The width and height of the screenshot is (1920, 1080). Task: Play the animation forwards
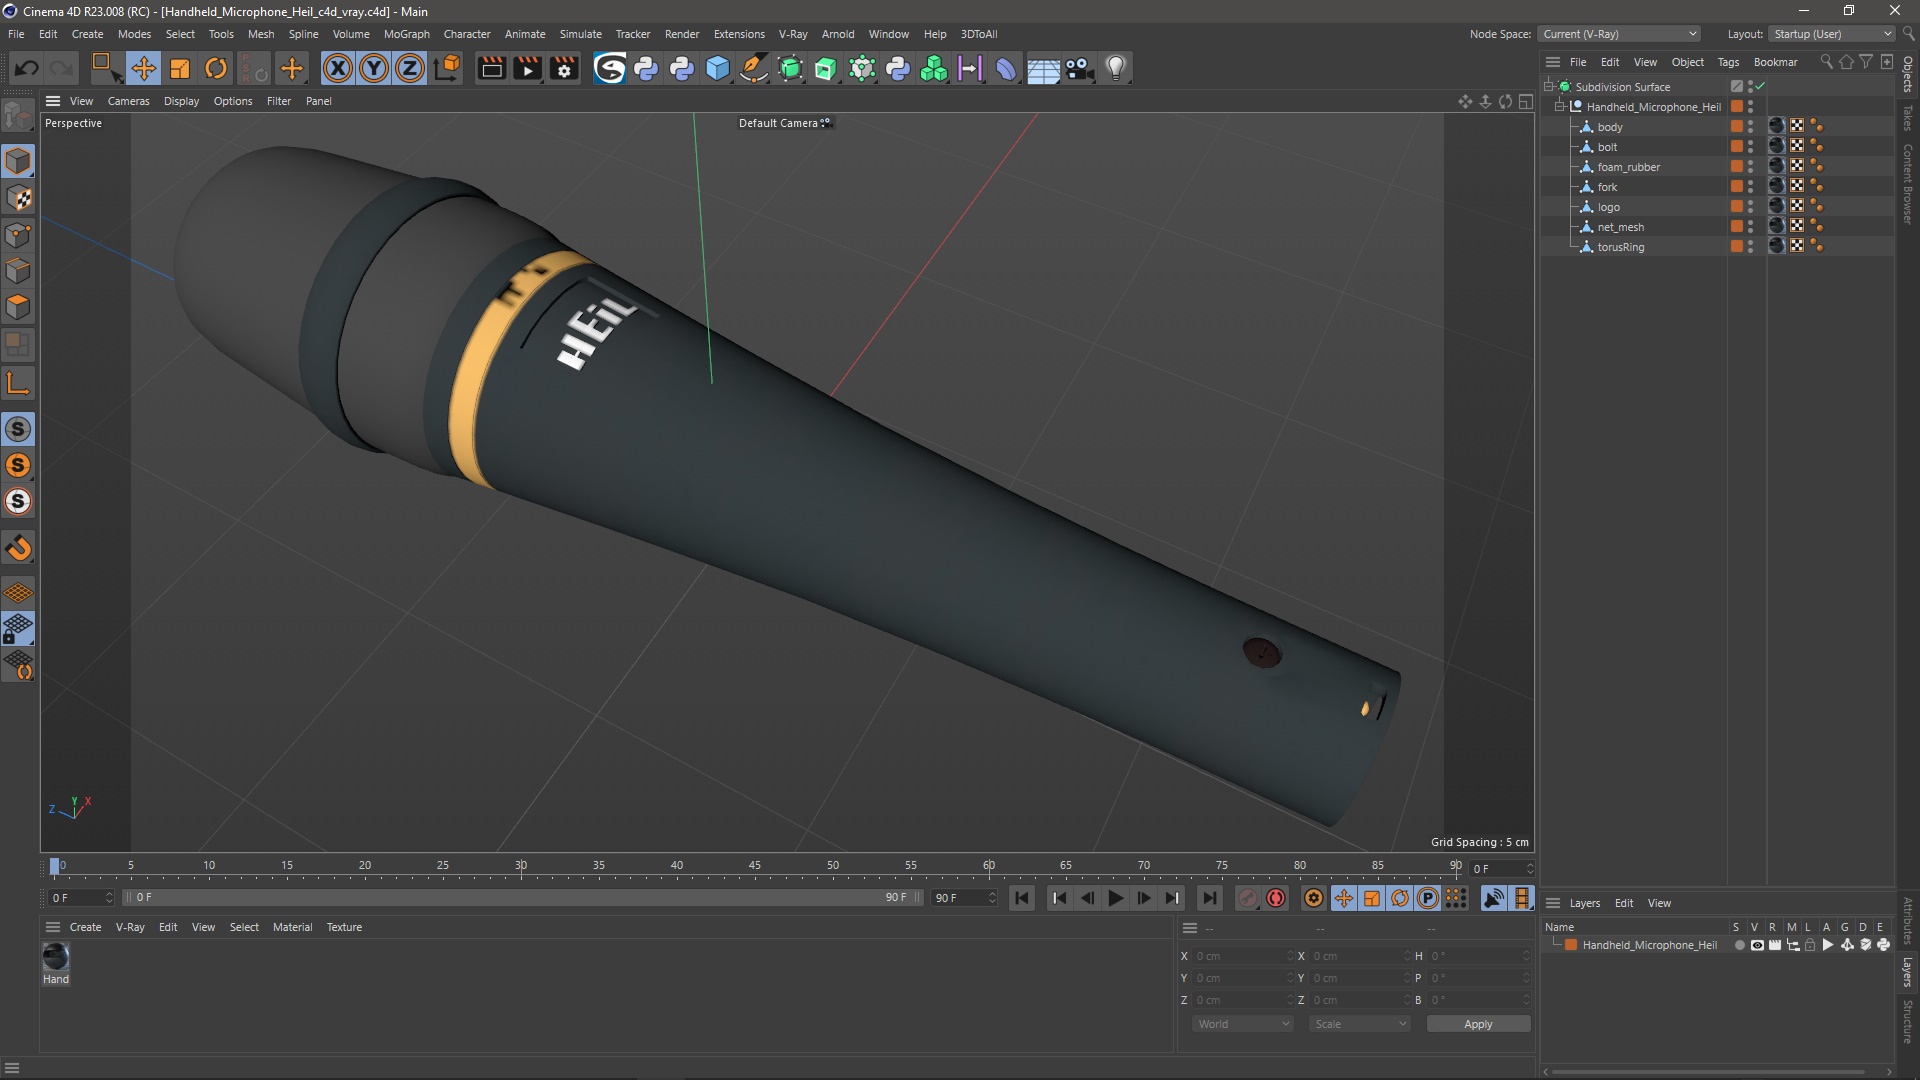1115,898
